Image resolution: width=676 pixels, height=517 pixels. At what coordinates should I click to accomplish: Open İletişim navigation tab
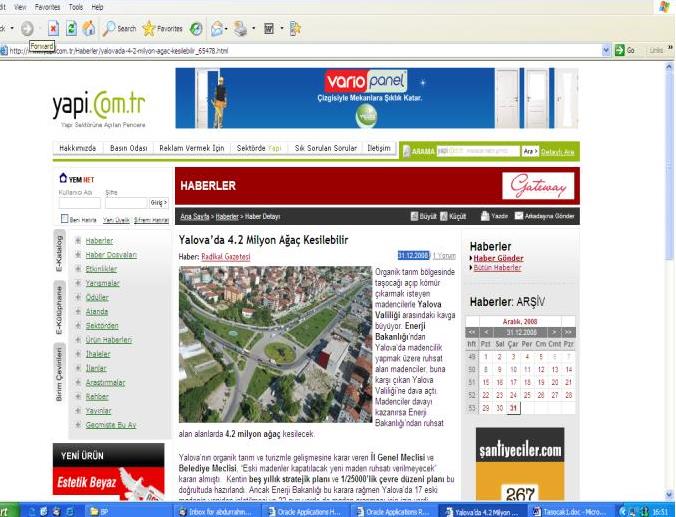pyautogui.click(x=379, y=148)
